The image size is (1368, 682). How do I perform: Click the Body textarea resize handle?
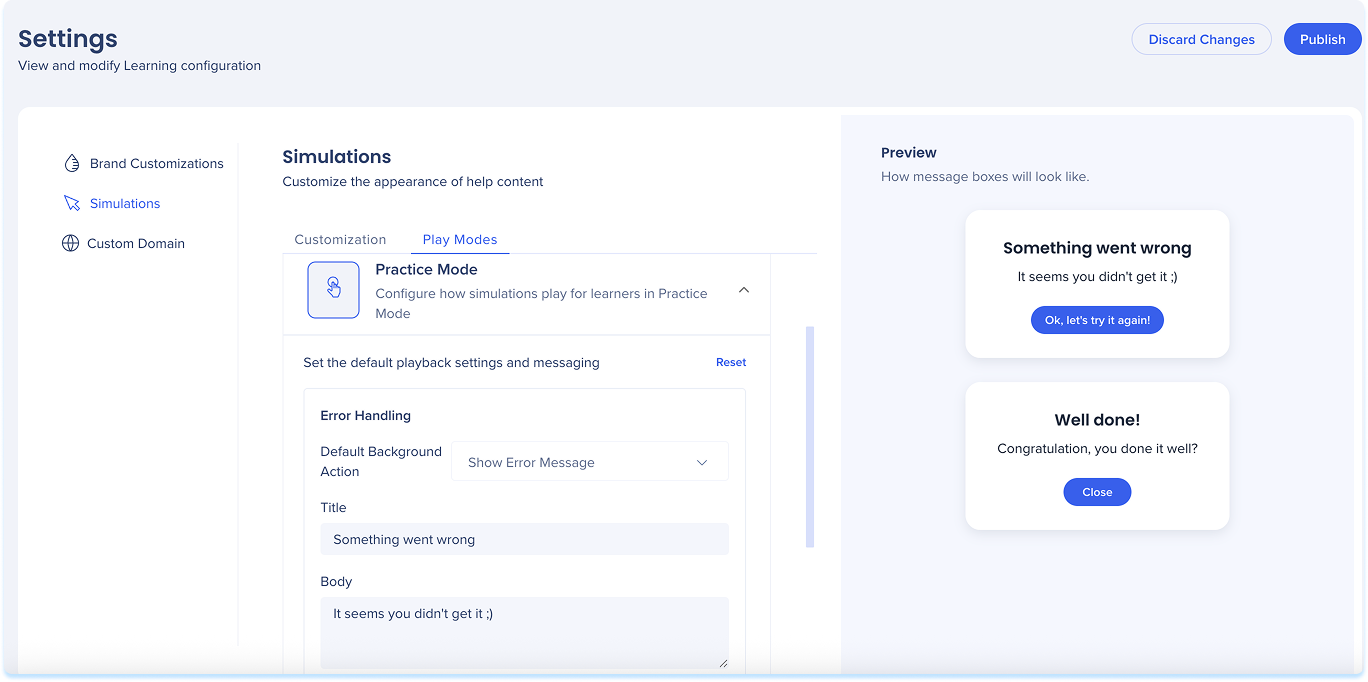click(722, 661)
